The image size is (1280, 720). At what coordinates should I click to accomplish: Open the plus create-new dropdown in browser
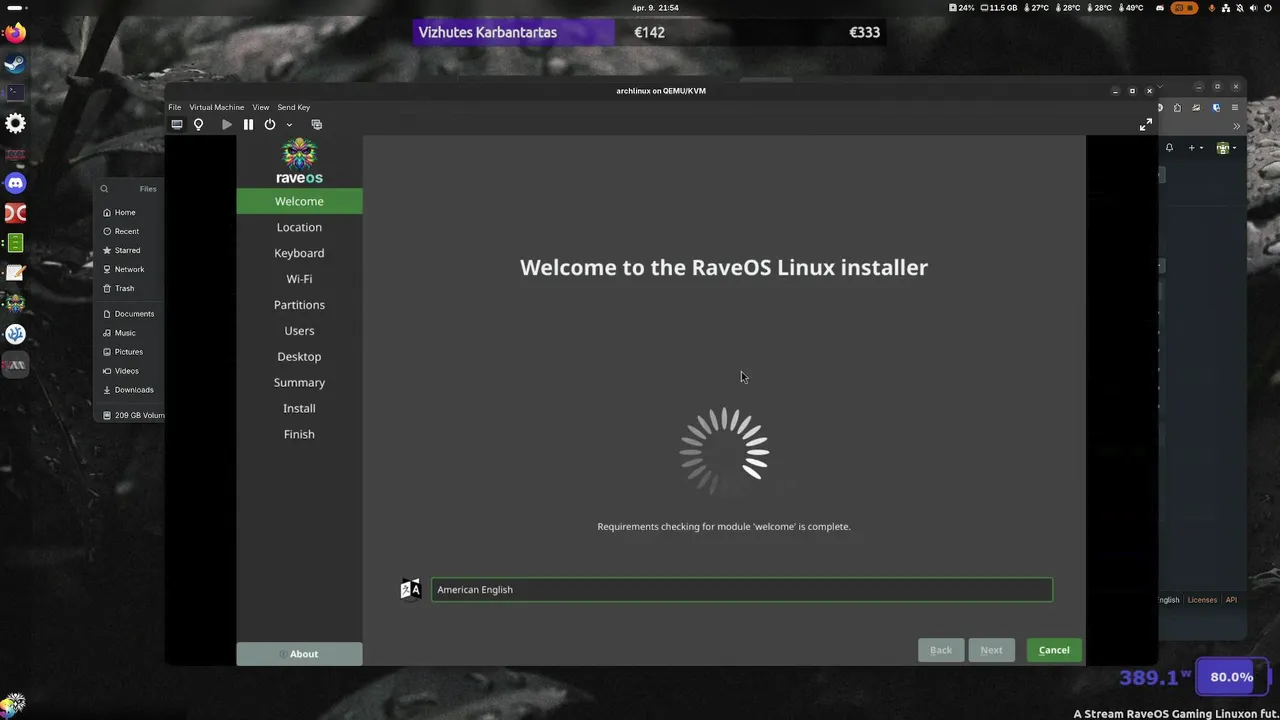click(1194, 148)
